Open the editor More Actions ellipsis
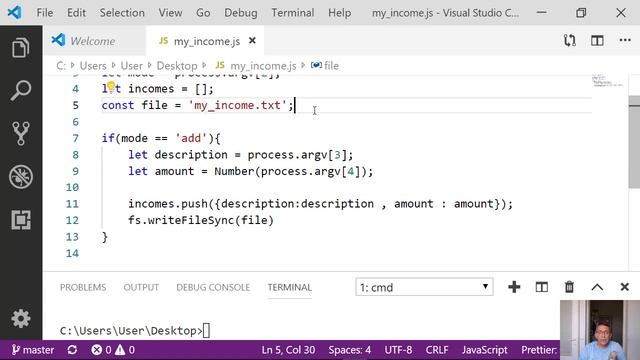Image resolution: width=640 pixels, height=360 pixels. click(625, 40)
